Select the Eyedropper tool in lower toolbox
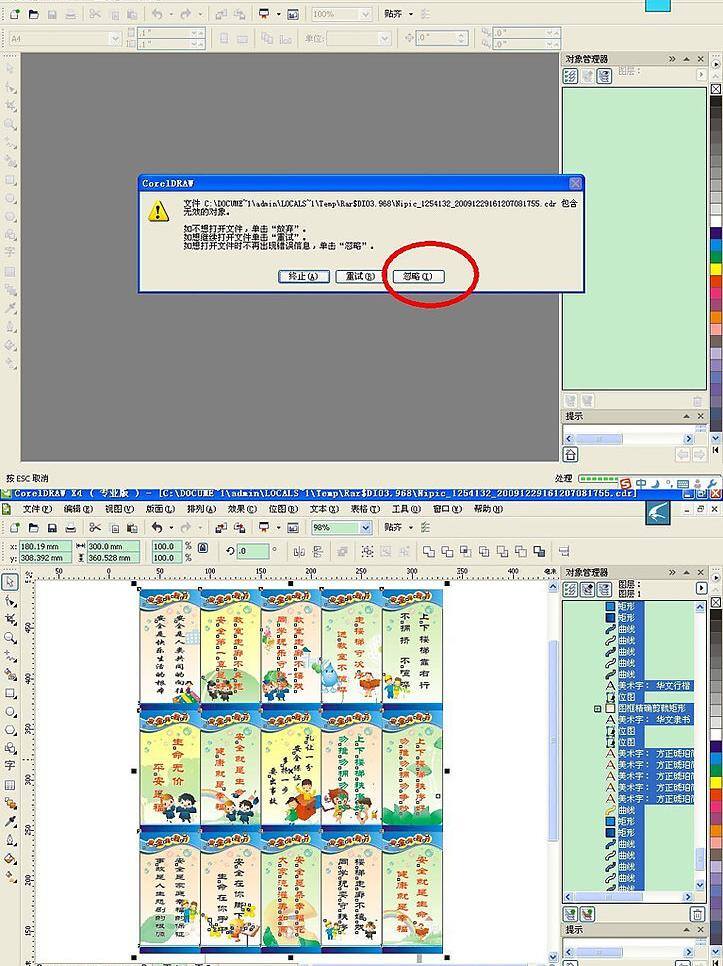This screenshot has height=966, width=723. (x=10, y=821)
